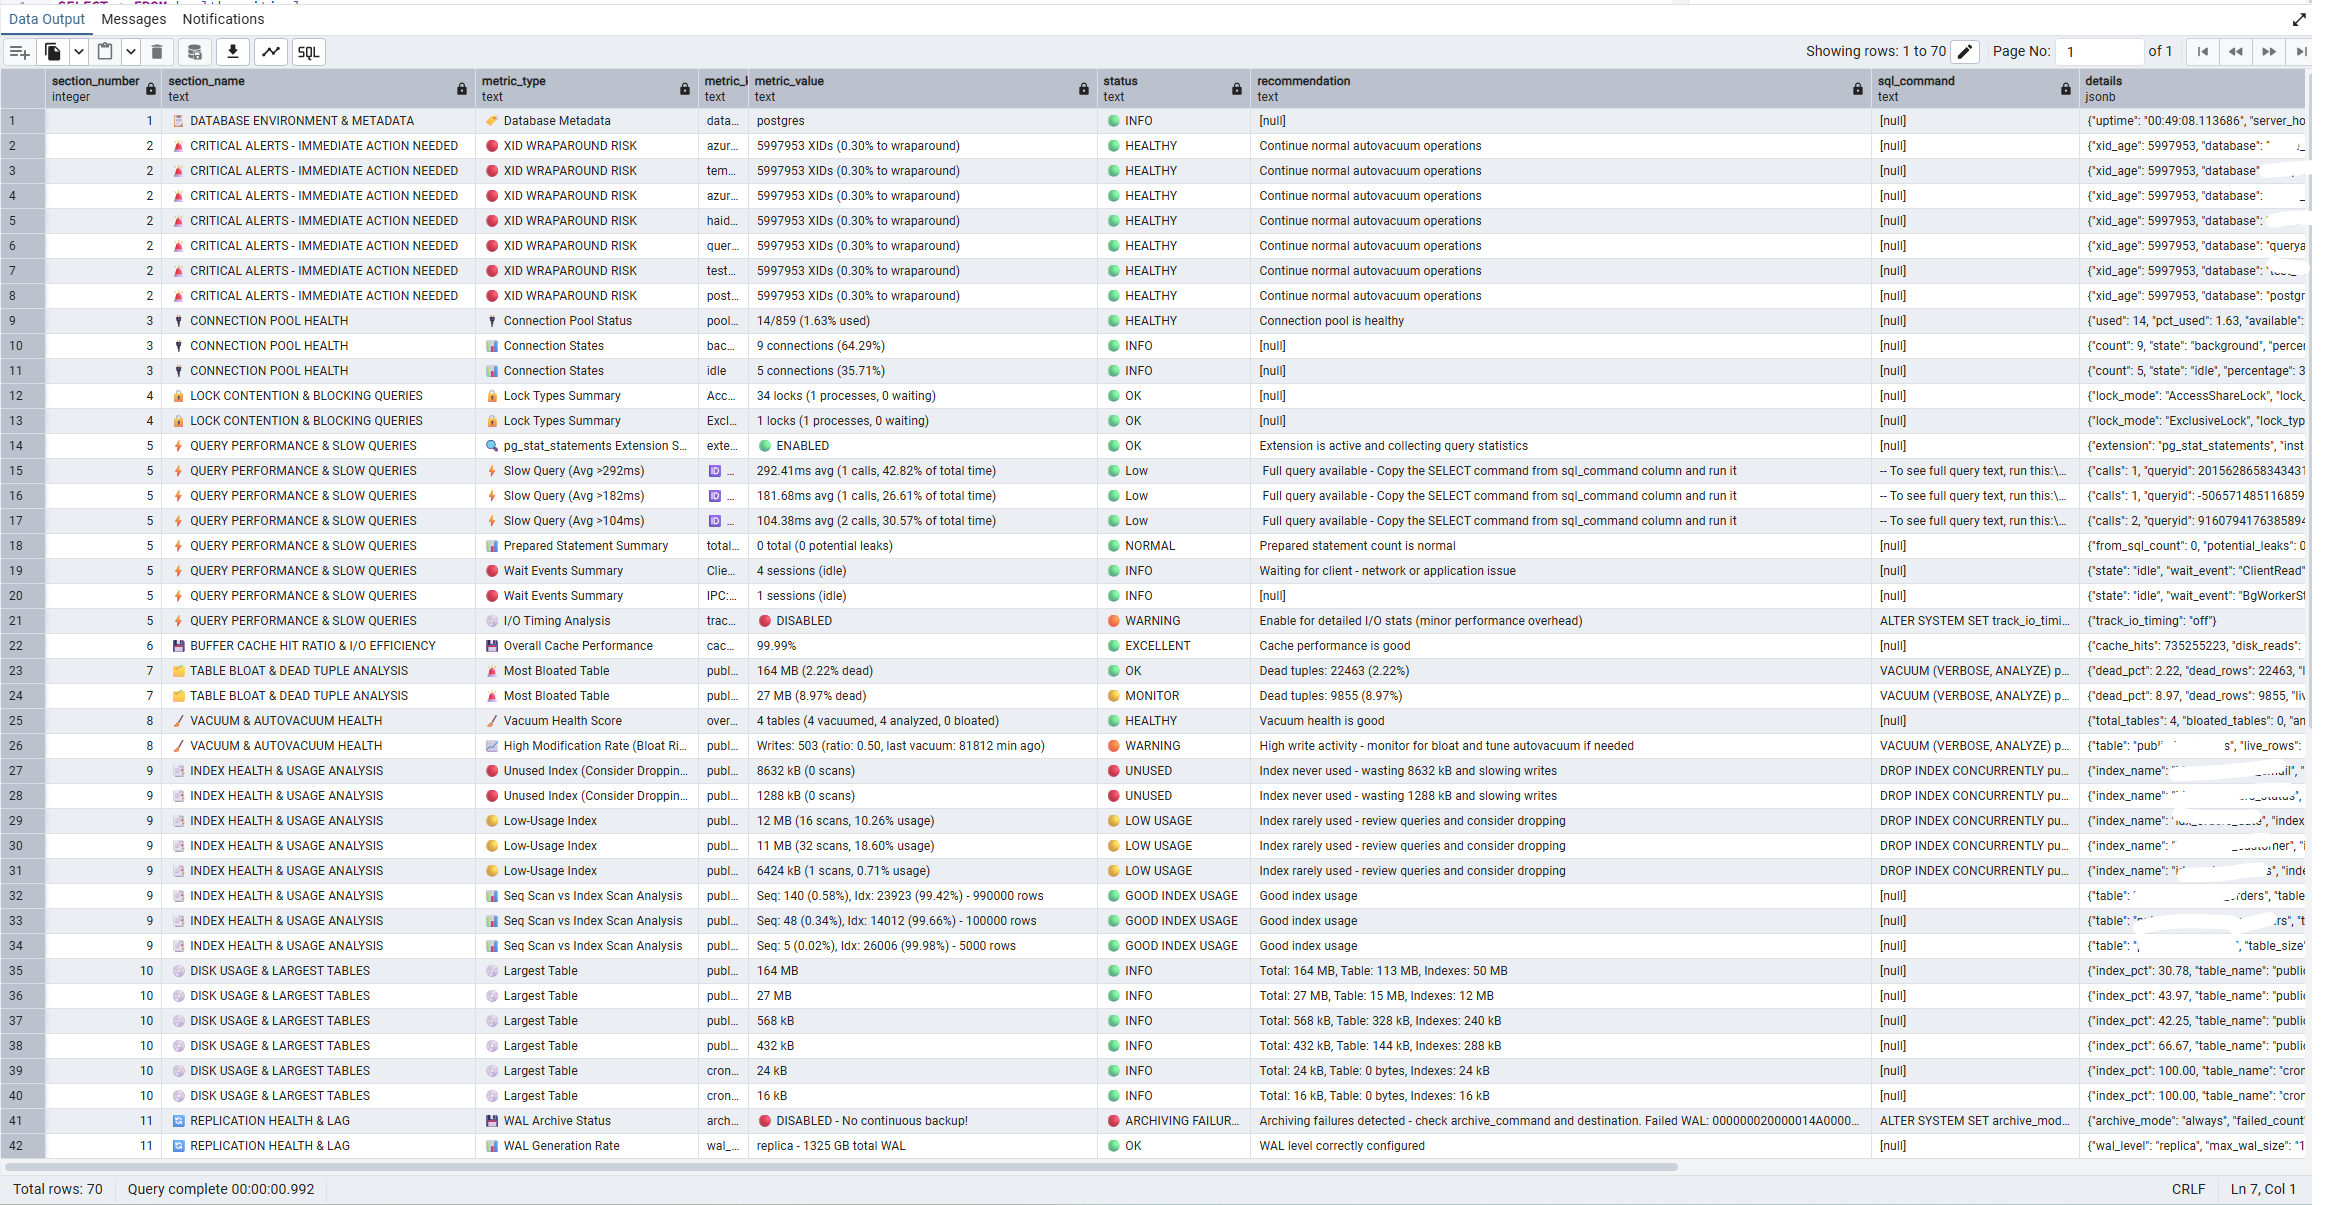Add a new row to the data grid
Image resolution: width=2340 pixels, height=1205 pixels.
tap(19, 52)
